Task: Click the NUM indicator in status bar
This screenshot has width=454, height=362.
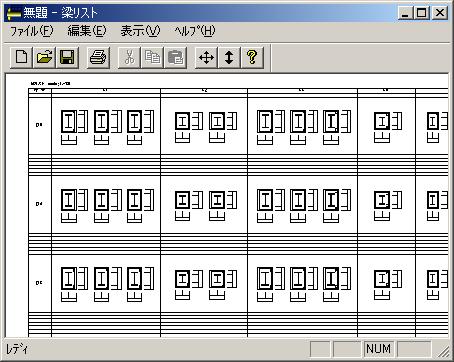Action: coord(378,349)
